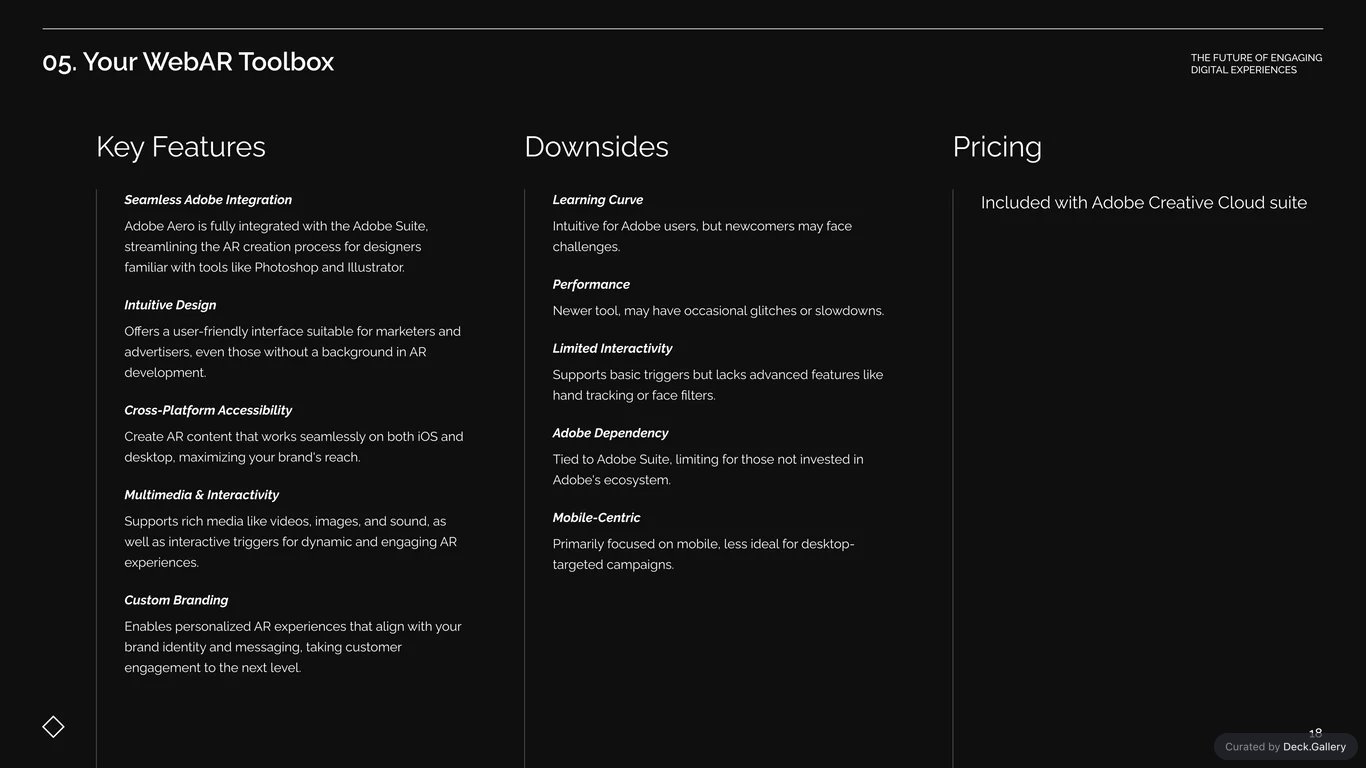The height and width of the screenshot is (768, 1366).
Task: Click the 'Custom Branding' subheading
Action: [176, 600]
